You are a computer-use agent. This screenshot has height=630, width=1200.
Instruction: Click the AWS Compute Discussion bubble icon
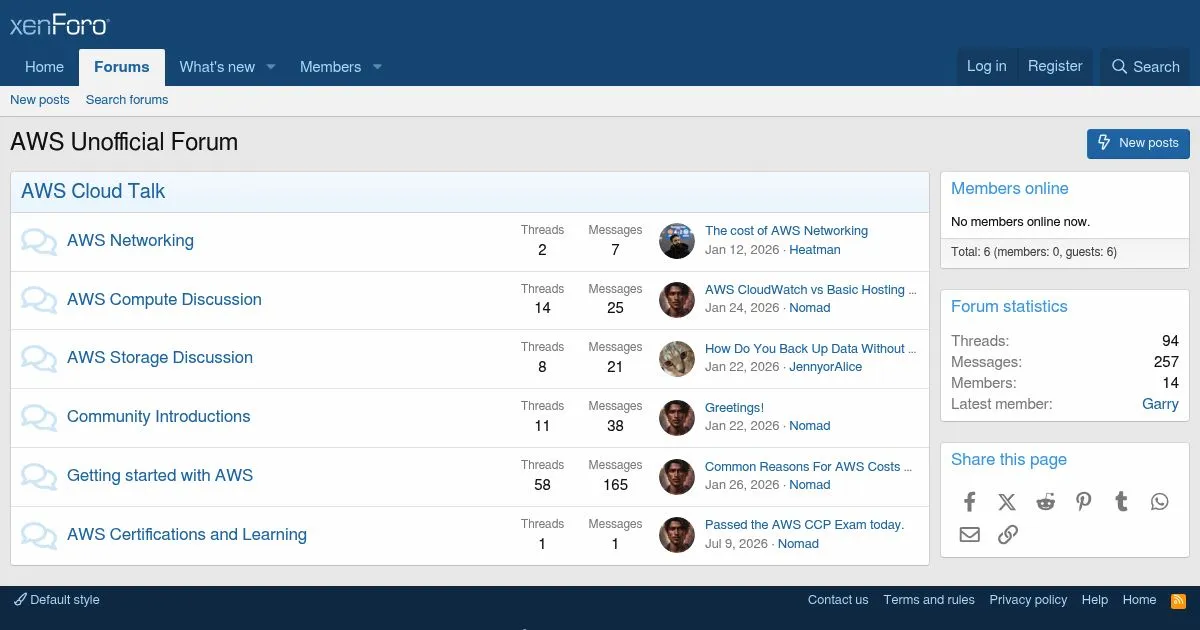39,301
